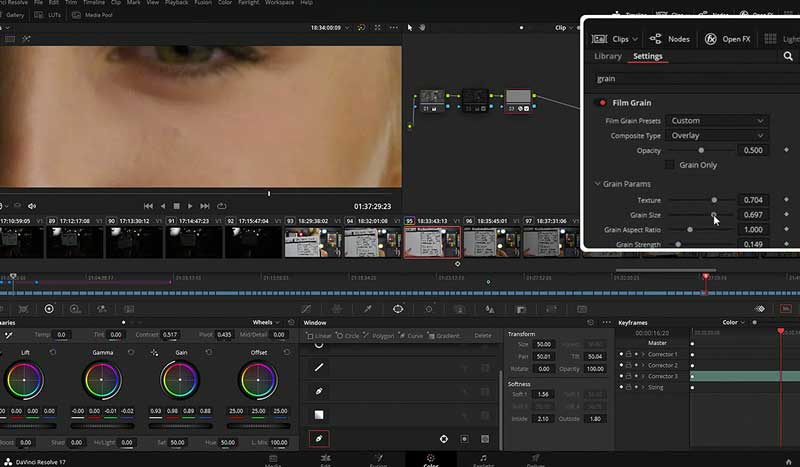Open viewer three-dot options menu

tap(394, 28)
